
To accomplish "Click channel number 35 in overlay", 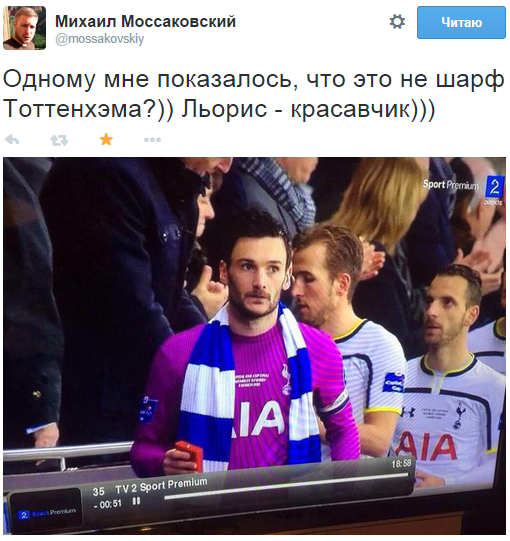I will [98, 492].
